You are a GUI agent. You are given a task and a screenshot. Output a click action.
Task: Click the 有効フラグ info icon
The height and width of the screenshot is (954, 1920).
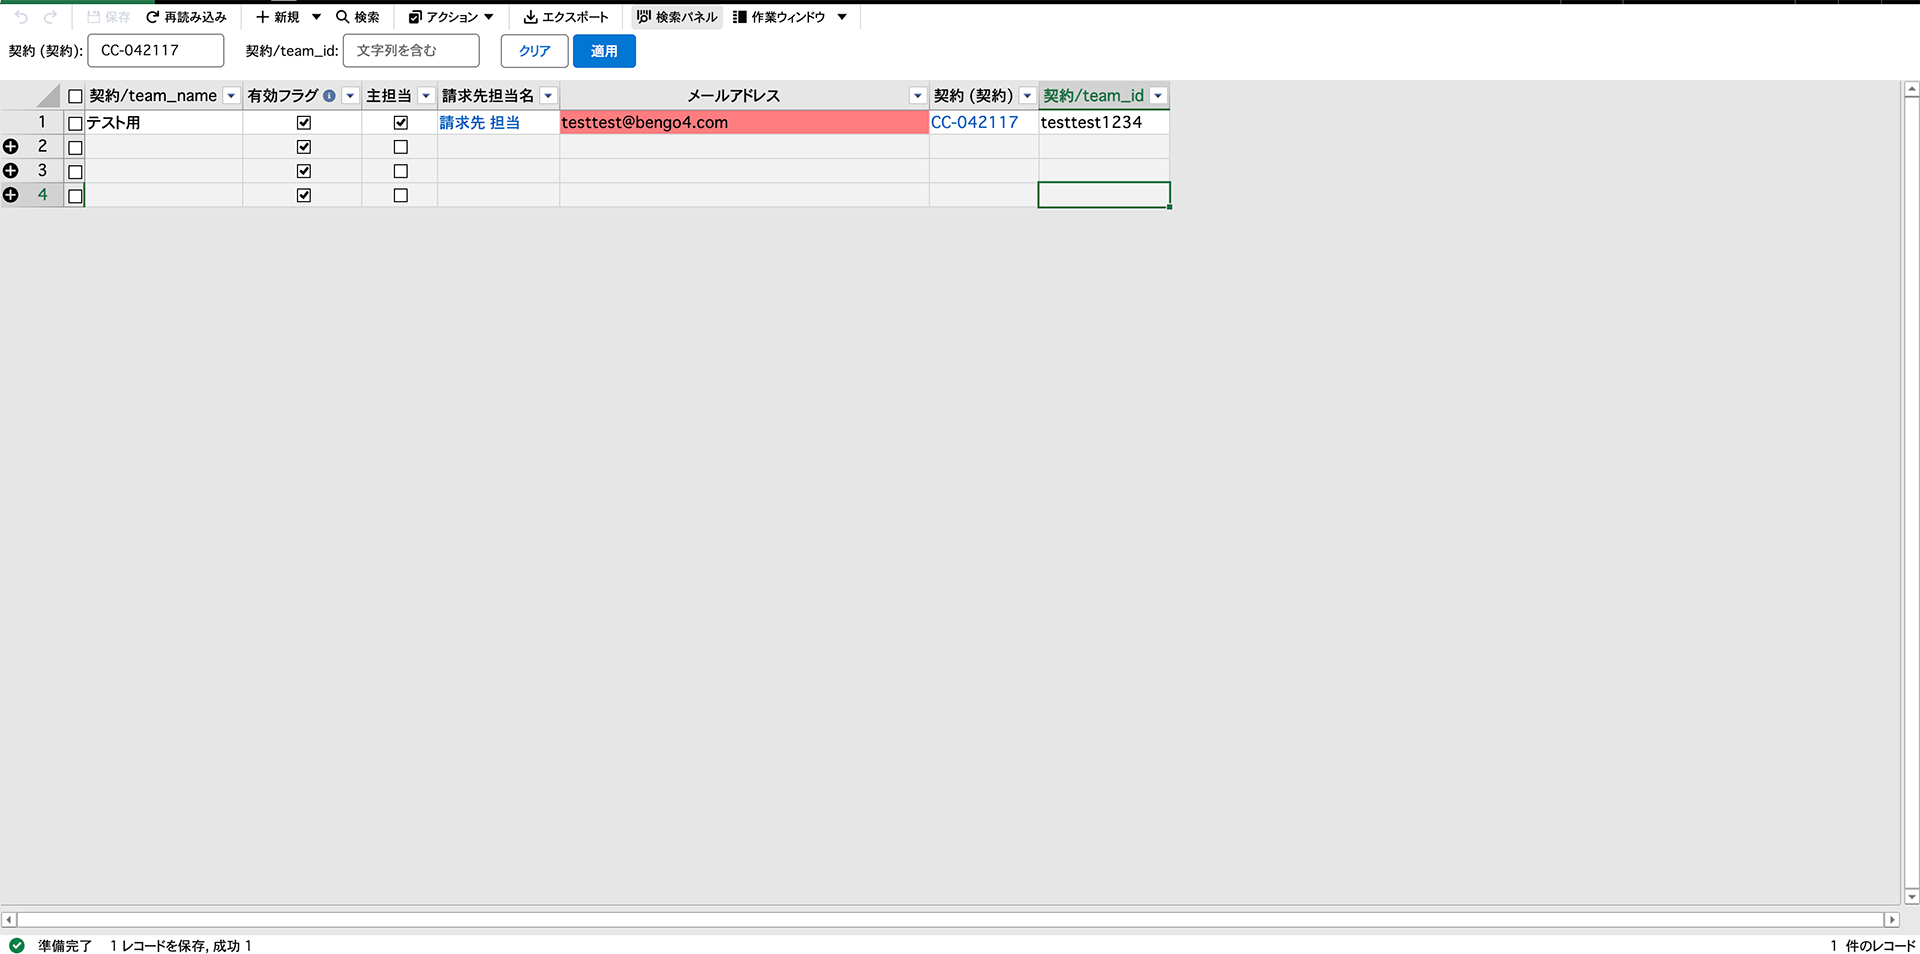[x=329, y=96]
